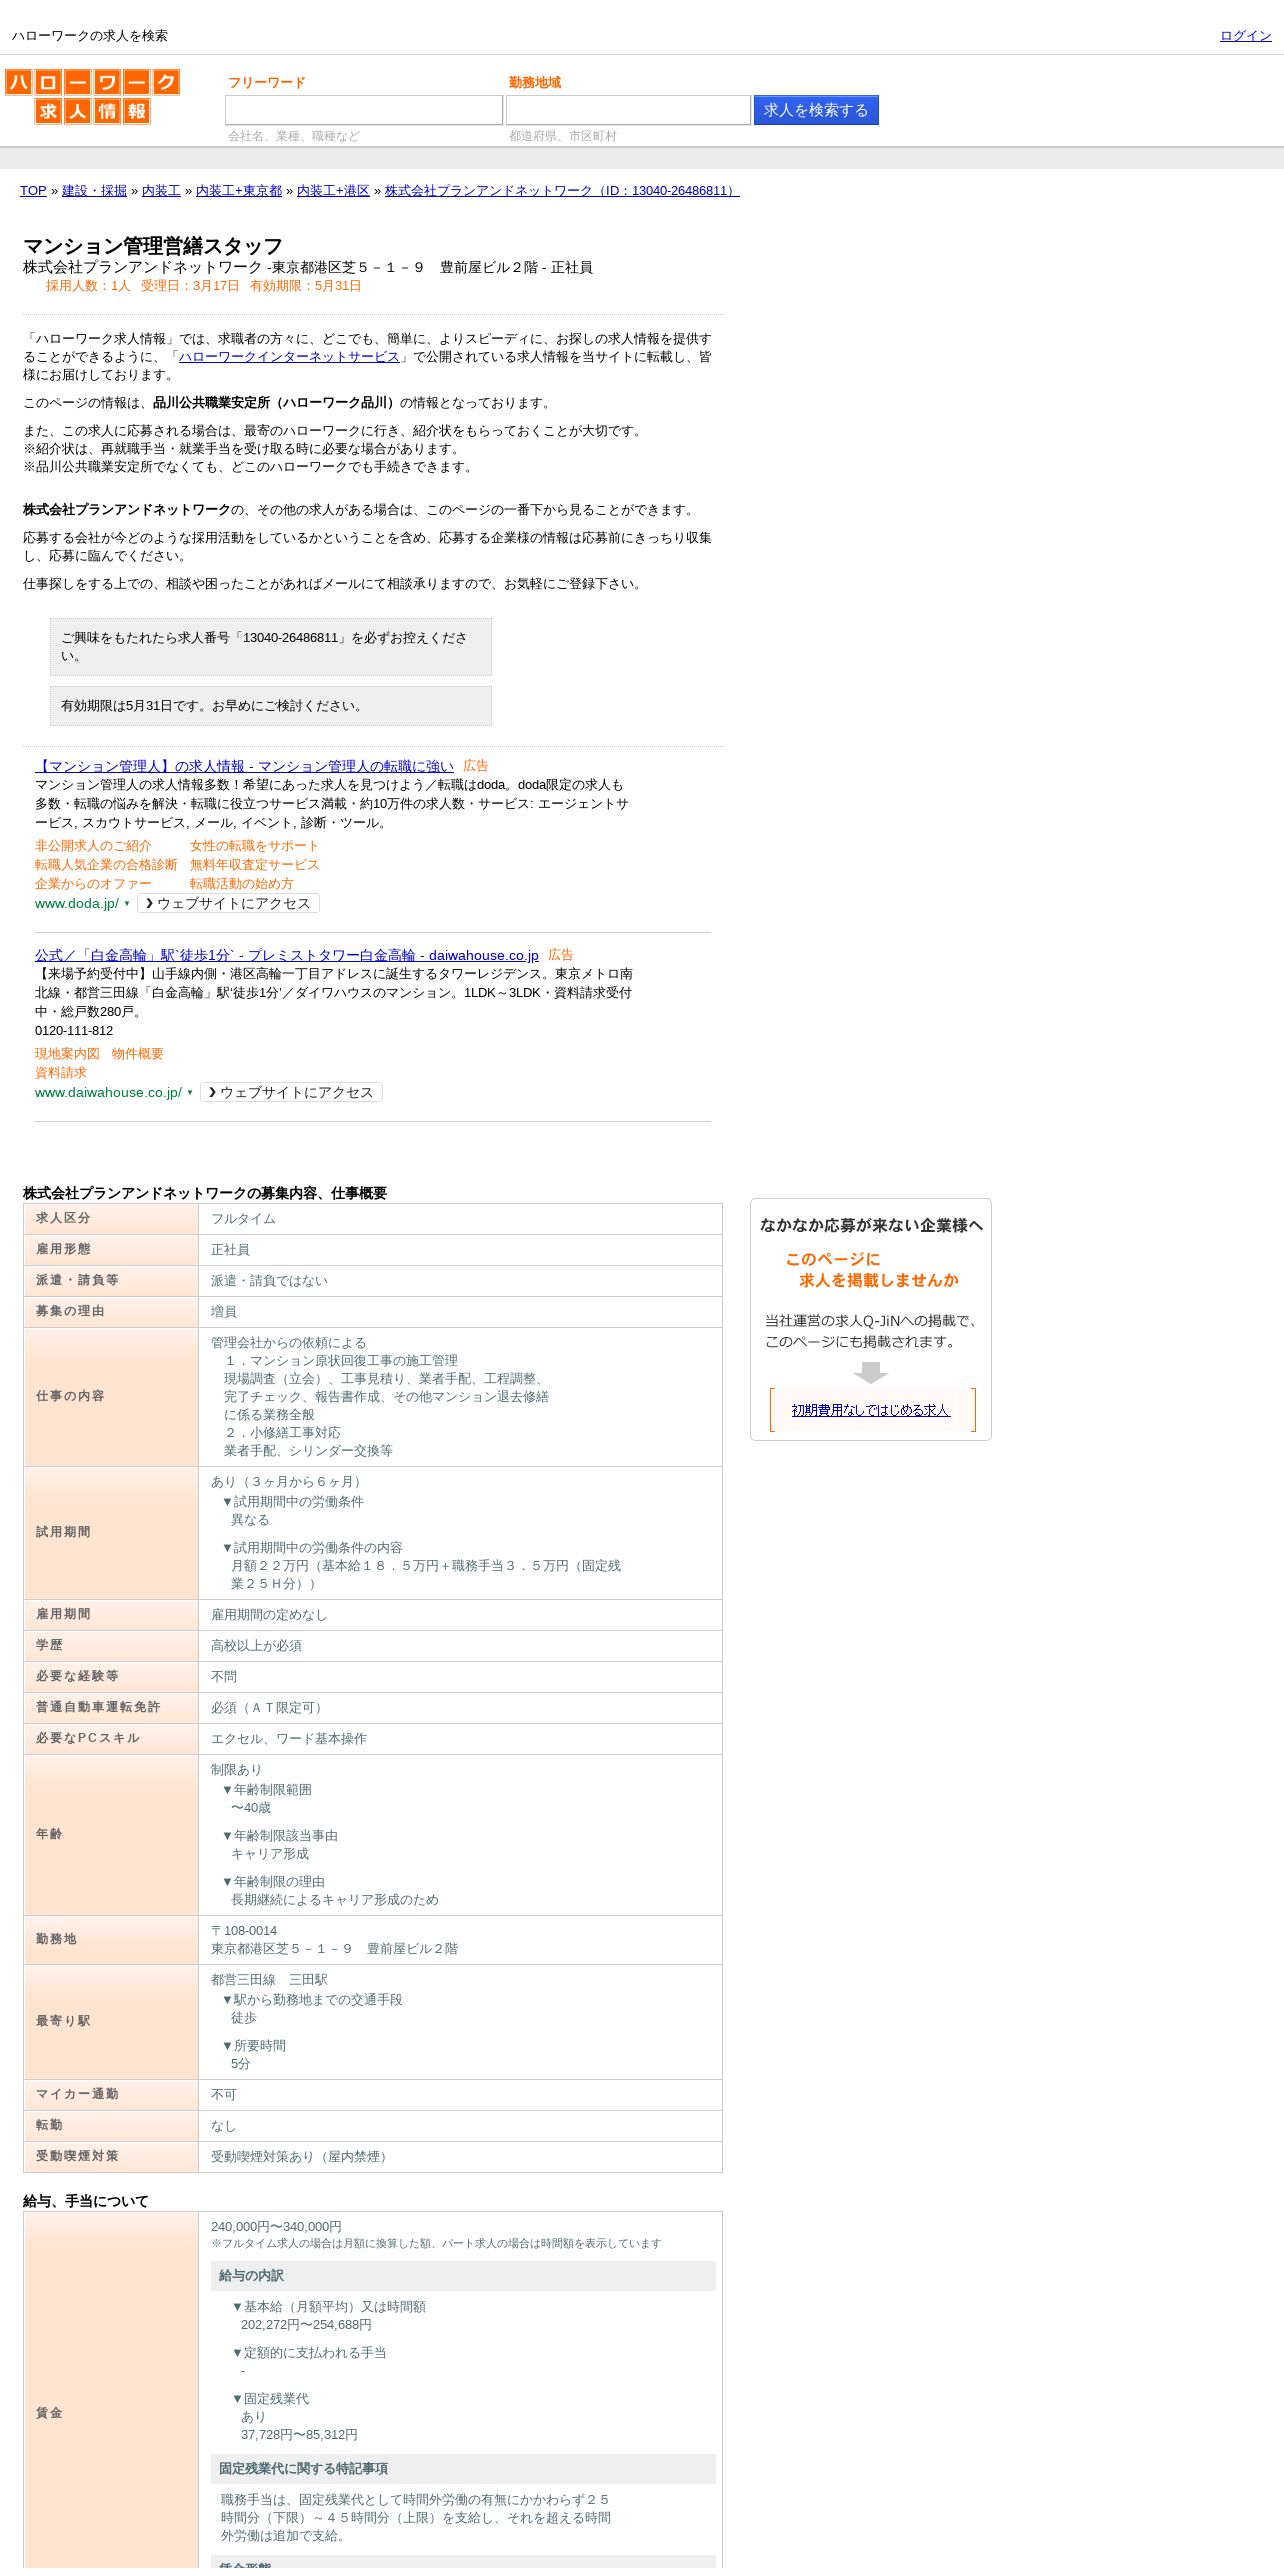1284x2568 pixels.
Task: Click 募集の理由 value 増員
Action: pos(224,1312)
